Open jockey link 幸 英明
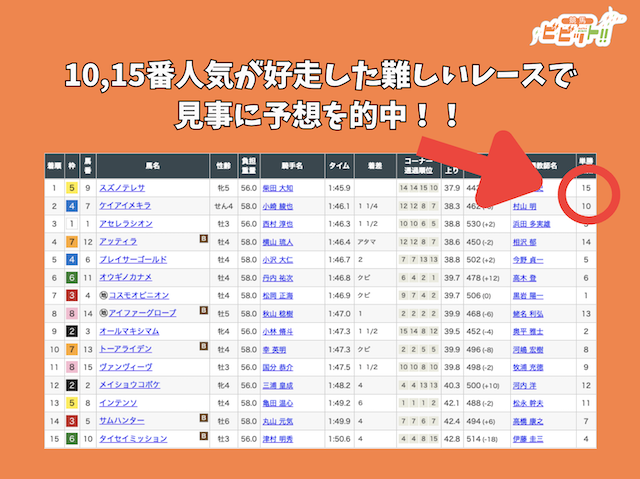This screenshot has height=479, width=640. coord(274,350)
